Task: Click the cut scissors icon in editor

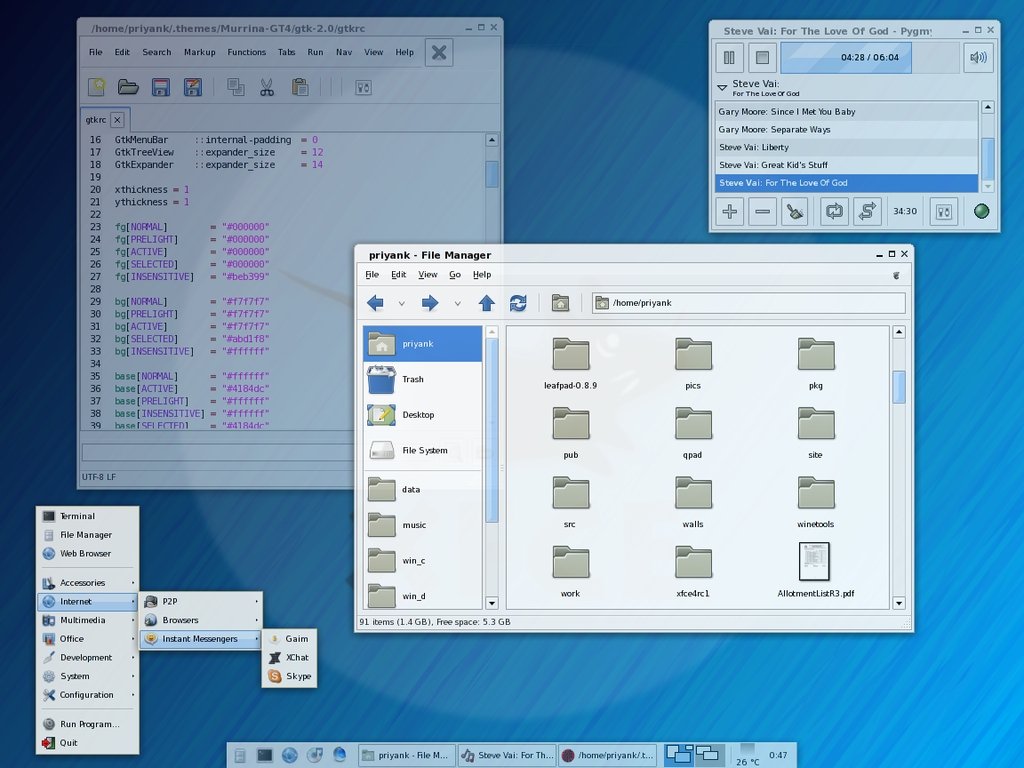Action: (267, 87)
